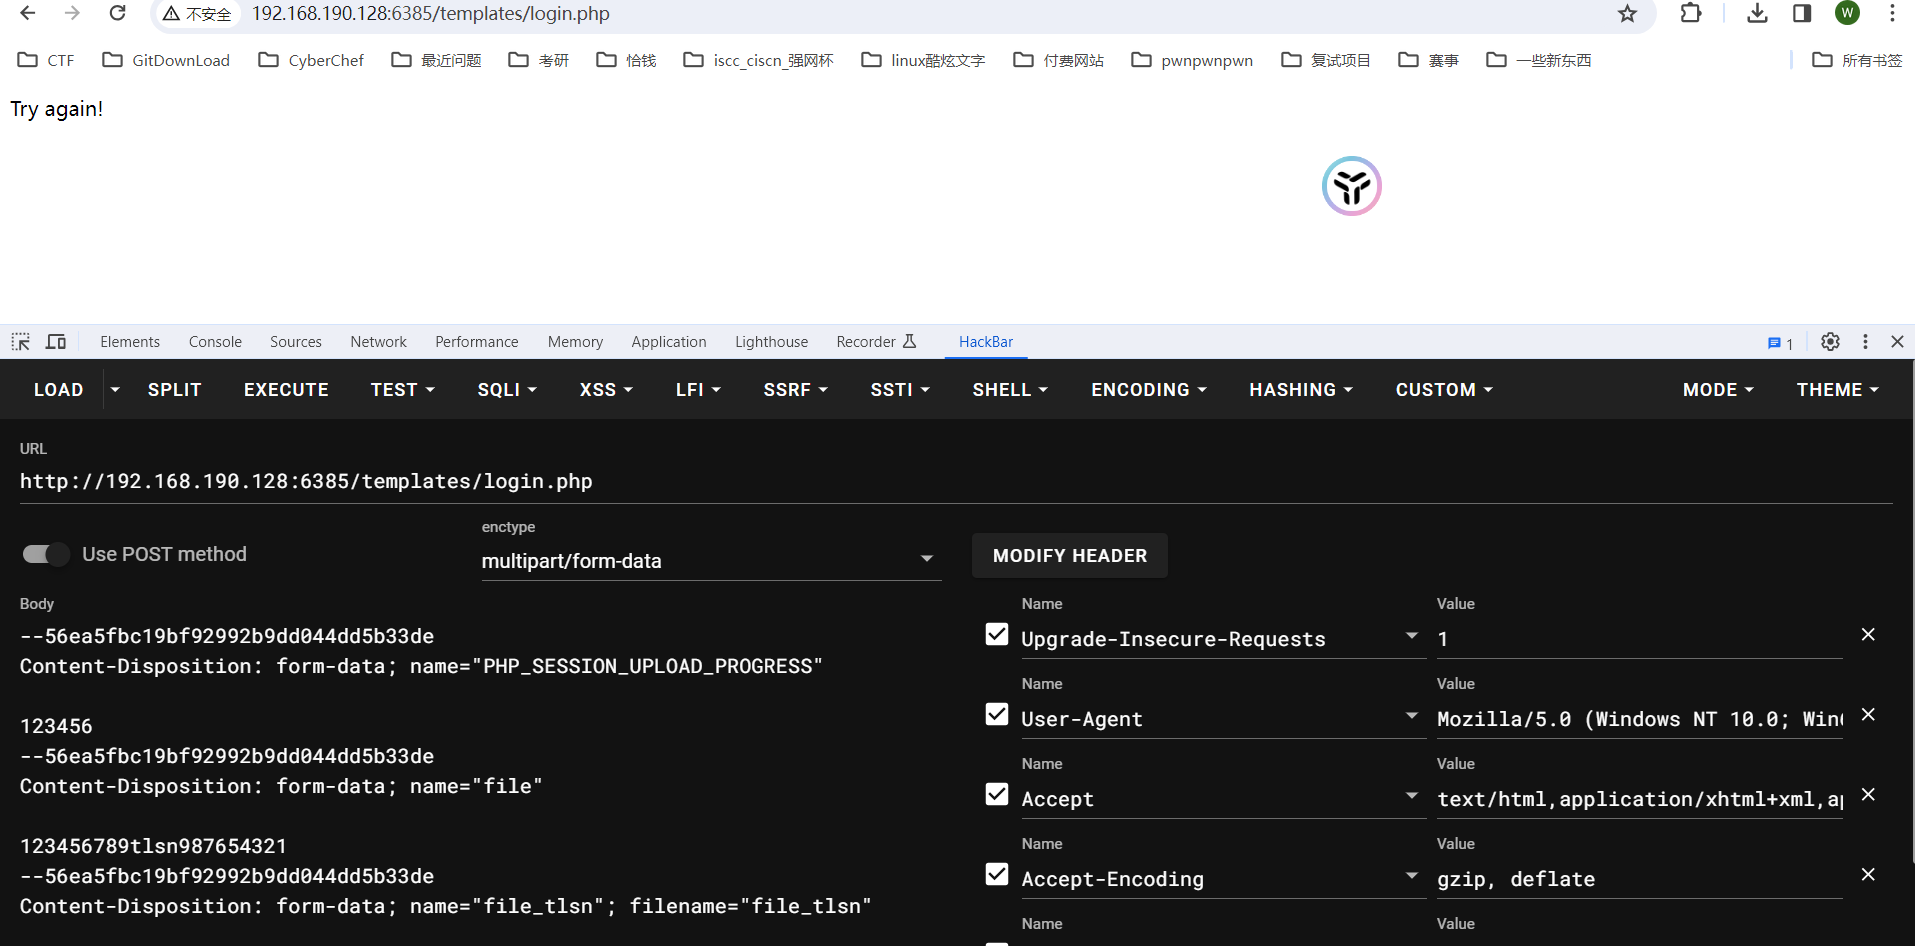Bookmark this page with star icon
Viewport: 1915px width, 946px height.
(1627, 13)
